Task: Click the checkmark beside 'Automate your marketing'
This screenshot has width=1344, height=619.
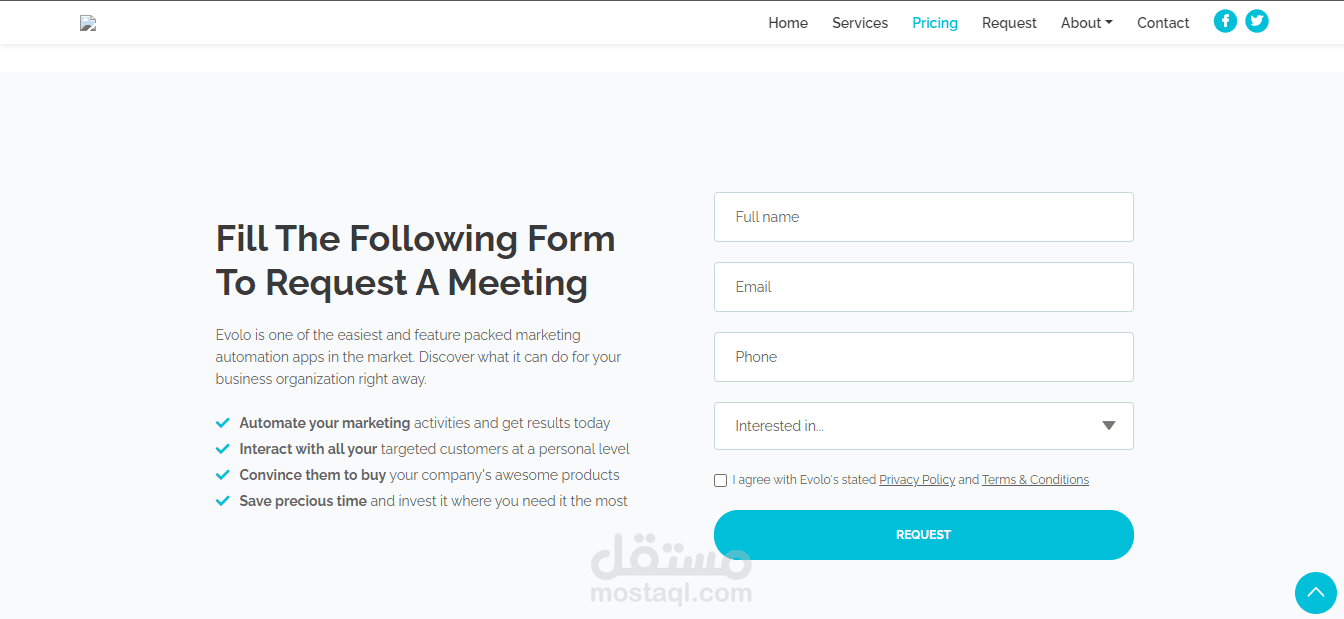Action: (223, 423)
